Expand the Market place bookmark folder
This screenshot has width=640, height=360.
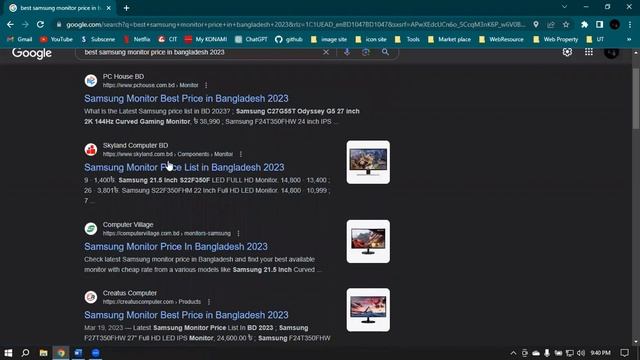(x=449, y=39)
